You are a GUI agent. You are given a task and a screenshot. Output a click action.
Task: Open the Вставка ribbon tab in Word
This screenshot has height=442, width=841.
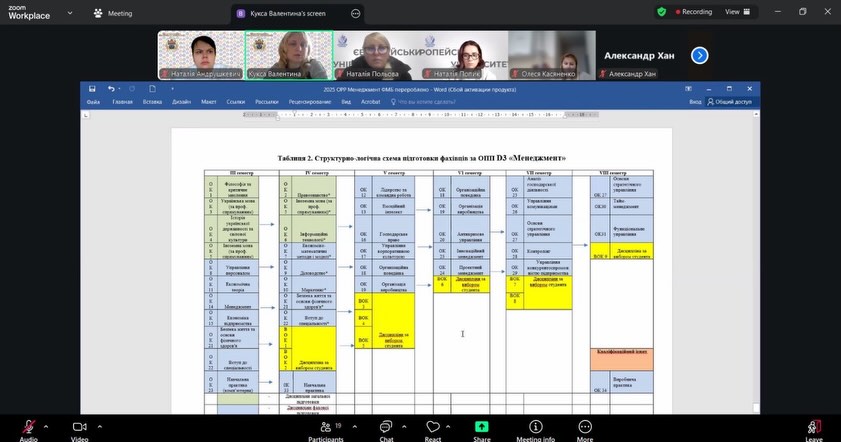[x=152, y=102]
